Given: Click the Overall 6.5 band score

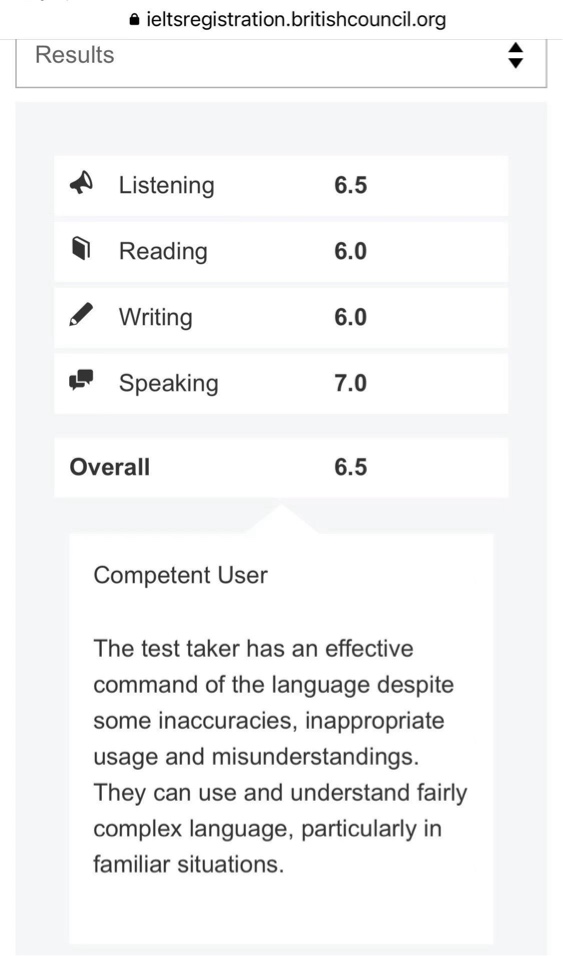Looking at the screenshot, I should 351,467.
